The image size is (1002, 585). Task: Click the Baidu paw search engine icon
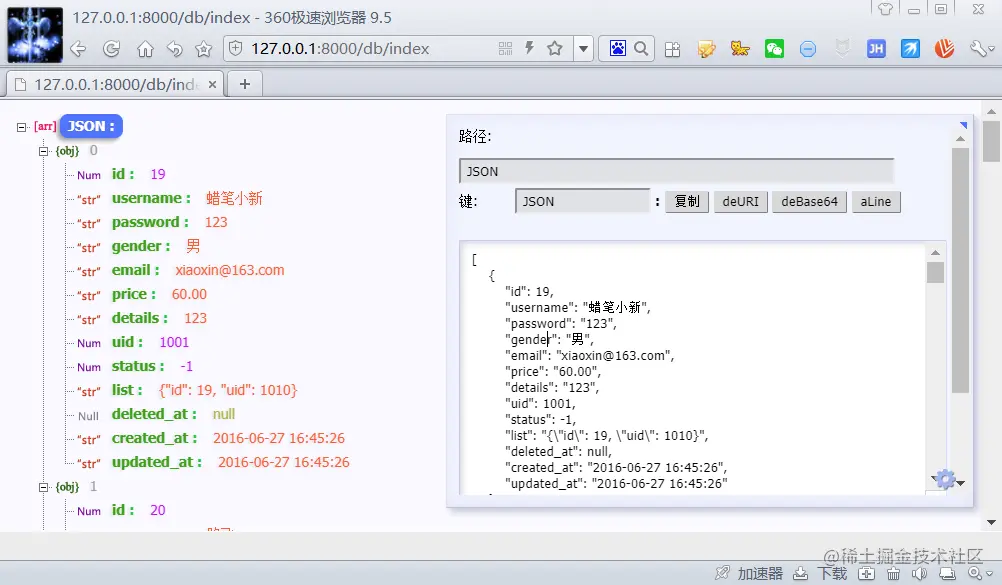click(x=617, y=49)
